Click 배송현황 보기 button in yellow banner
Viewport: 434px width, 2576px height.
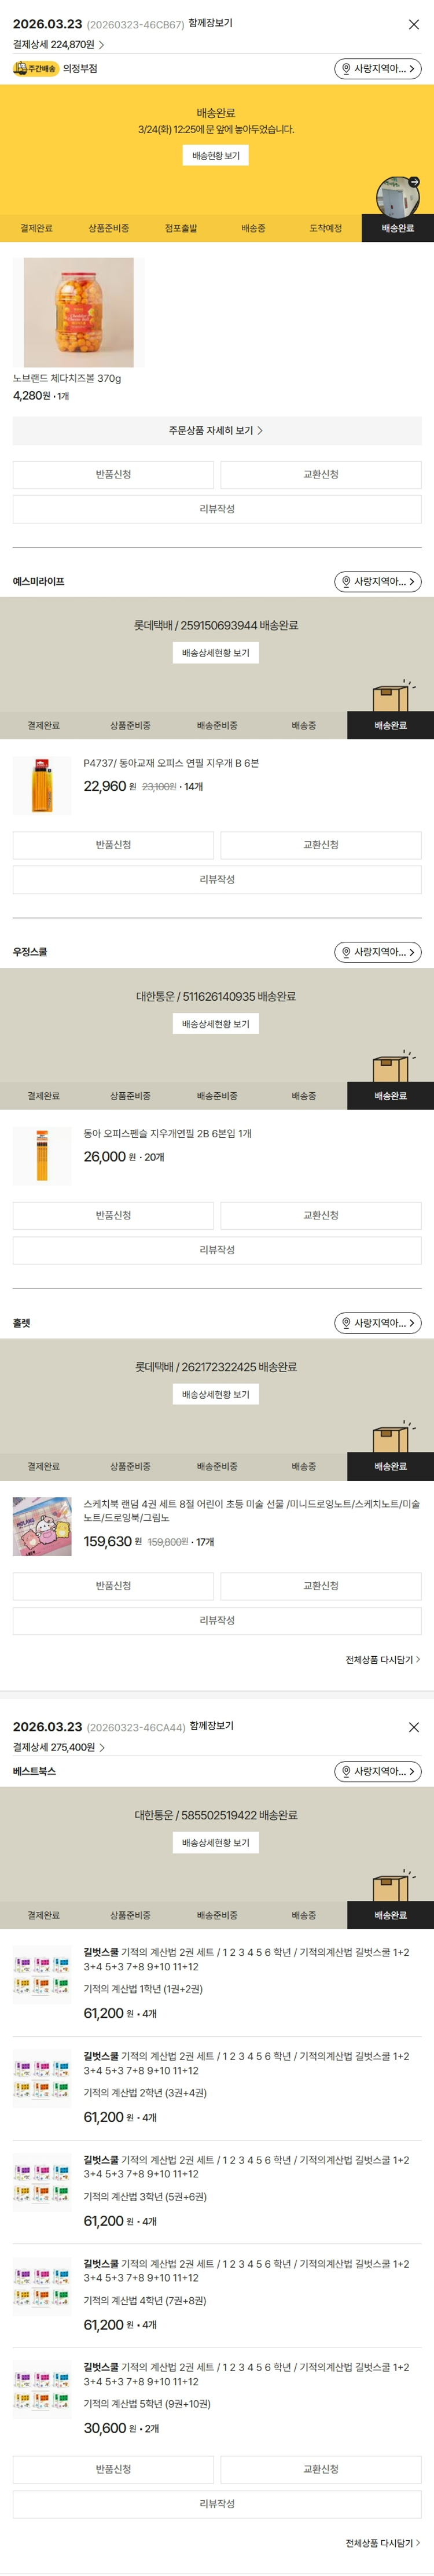pyautogui.click(x=216, y=156)
